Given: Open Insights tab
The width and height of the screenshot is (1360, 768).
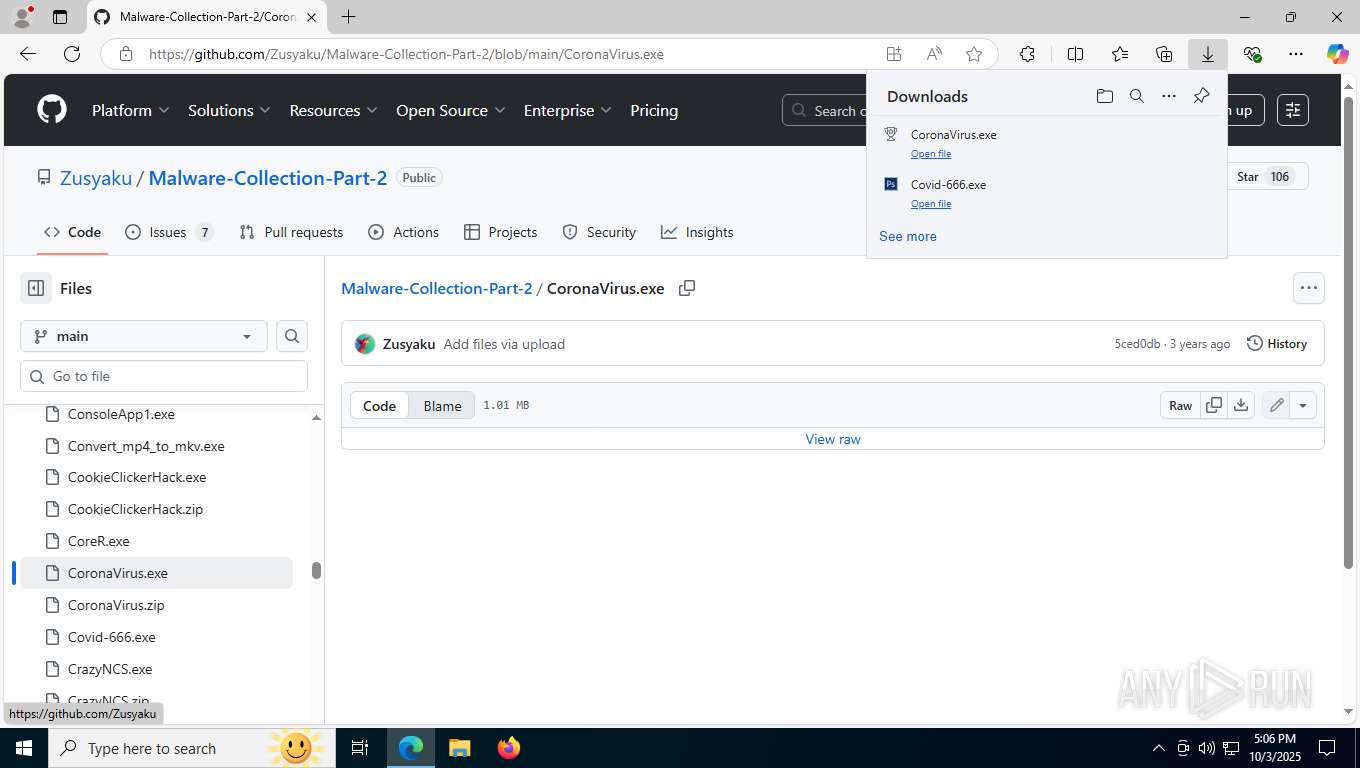Looking at the screenshot, I should click(x=697, y=232).
